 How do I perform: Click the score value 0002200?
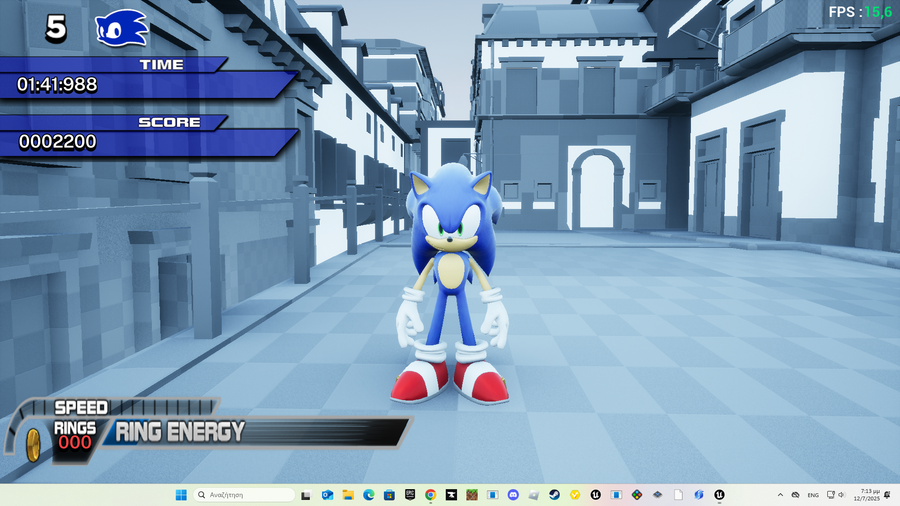pos(57,142)
